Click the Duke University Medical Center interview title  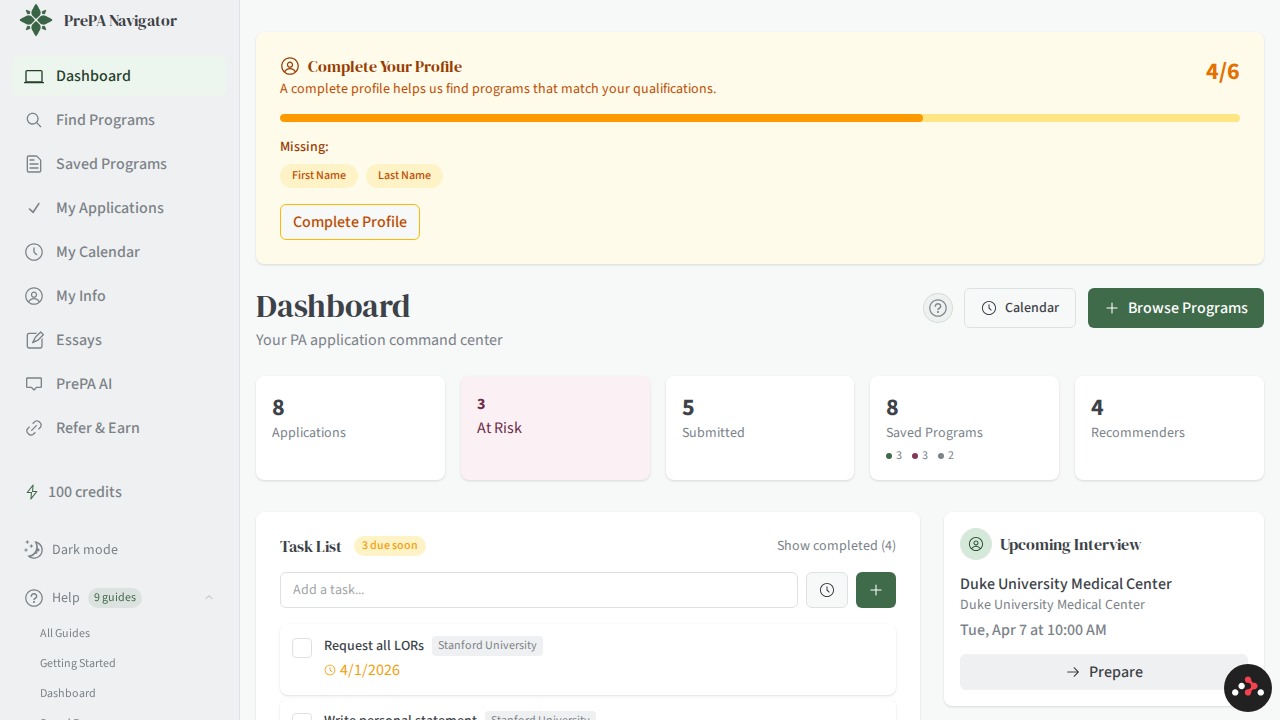tap(1066, 584)
